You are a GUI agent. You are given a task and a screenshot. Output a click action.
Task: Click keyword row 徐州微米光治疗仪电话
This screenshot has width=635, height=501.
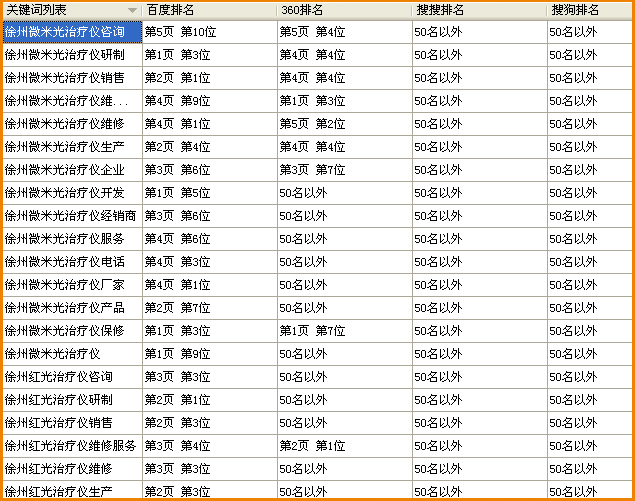tap(65, 262)
